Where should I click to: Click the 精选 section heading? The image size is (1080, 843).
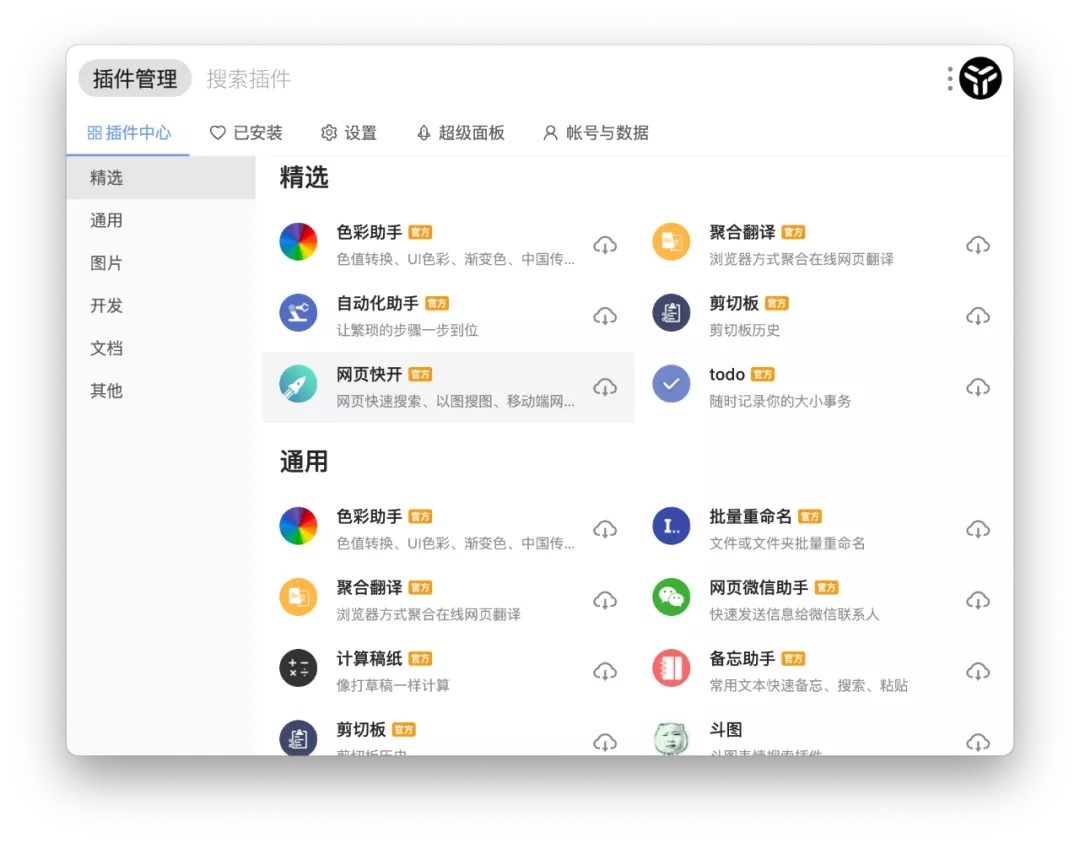tap(304, 178)
